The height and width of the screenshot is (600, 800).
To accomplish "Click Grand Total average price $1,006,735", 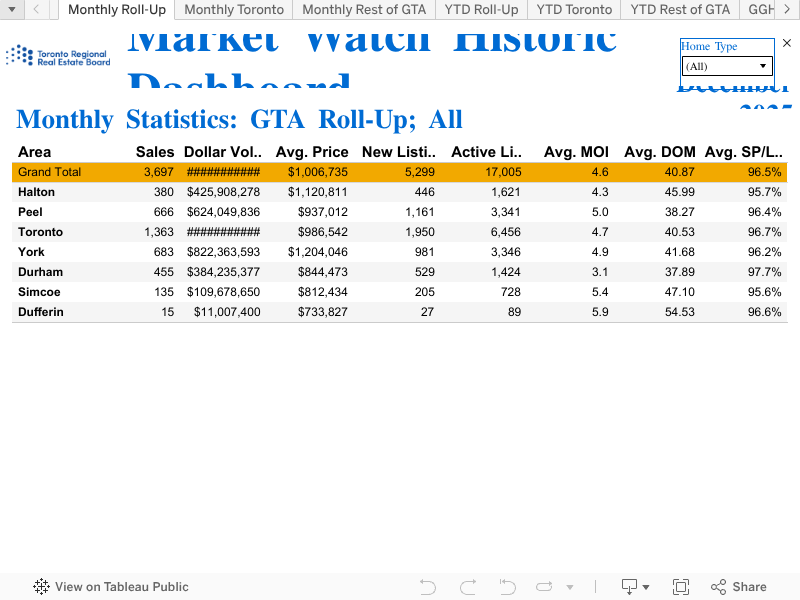I will [318, 172].
